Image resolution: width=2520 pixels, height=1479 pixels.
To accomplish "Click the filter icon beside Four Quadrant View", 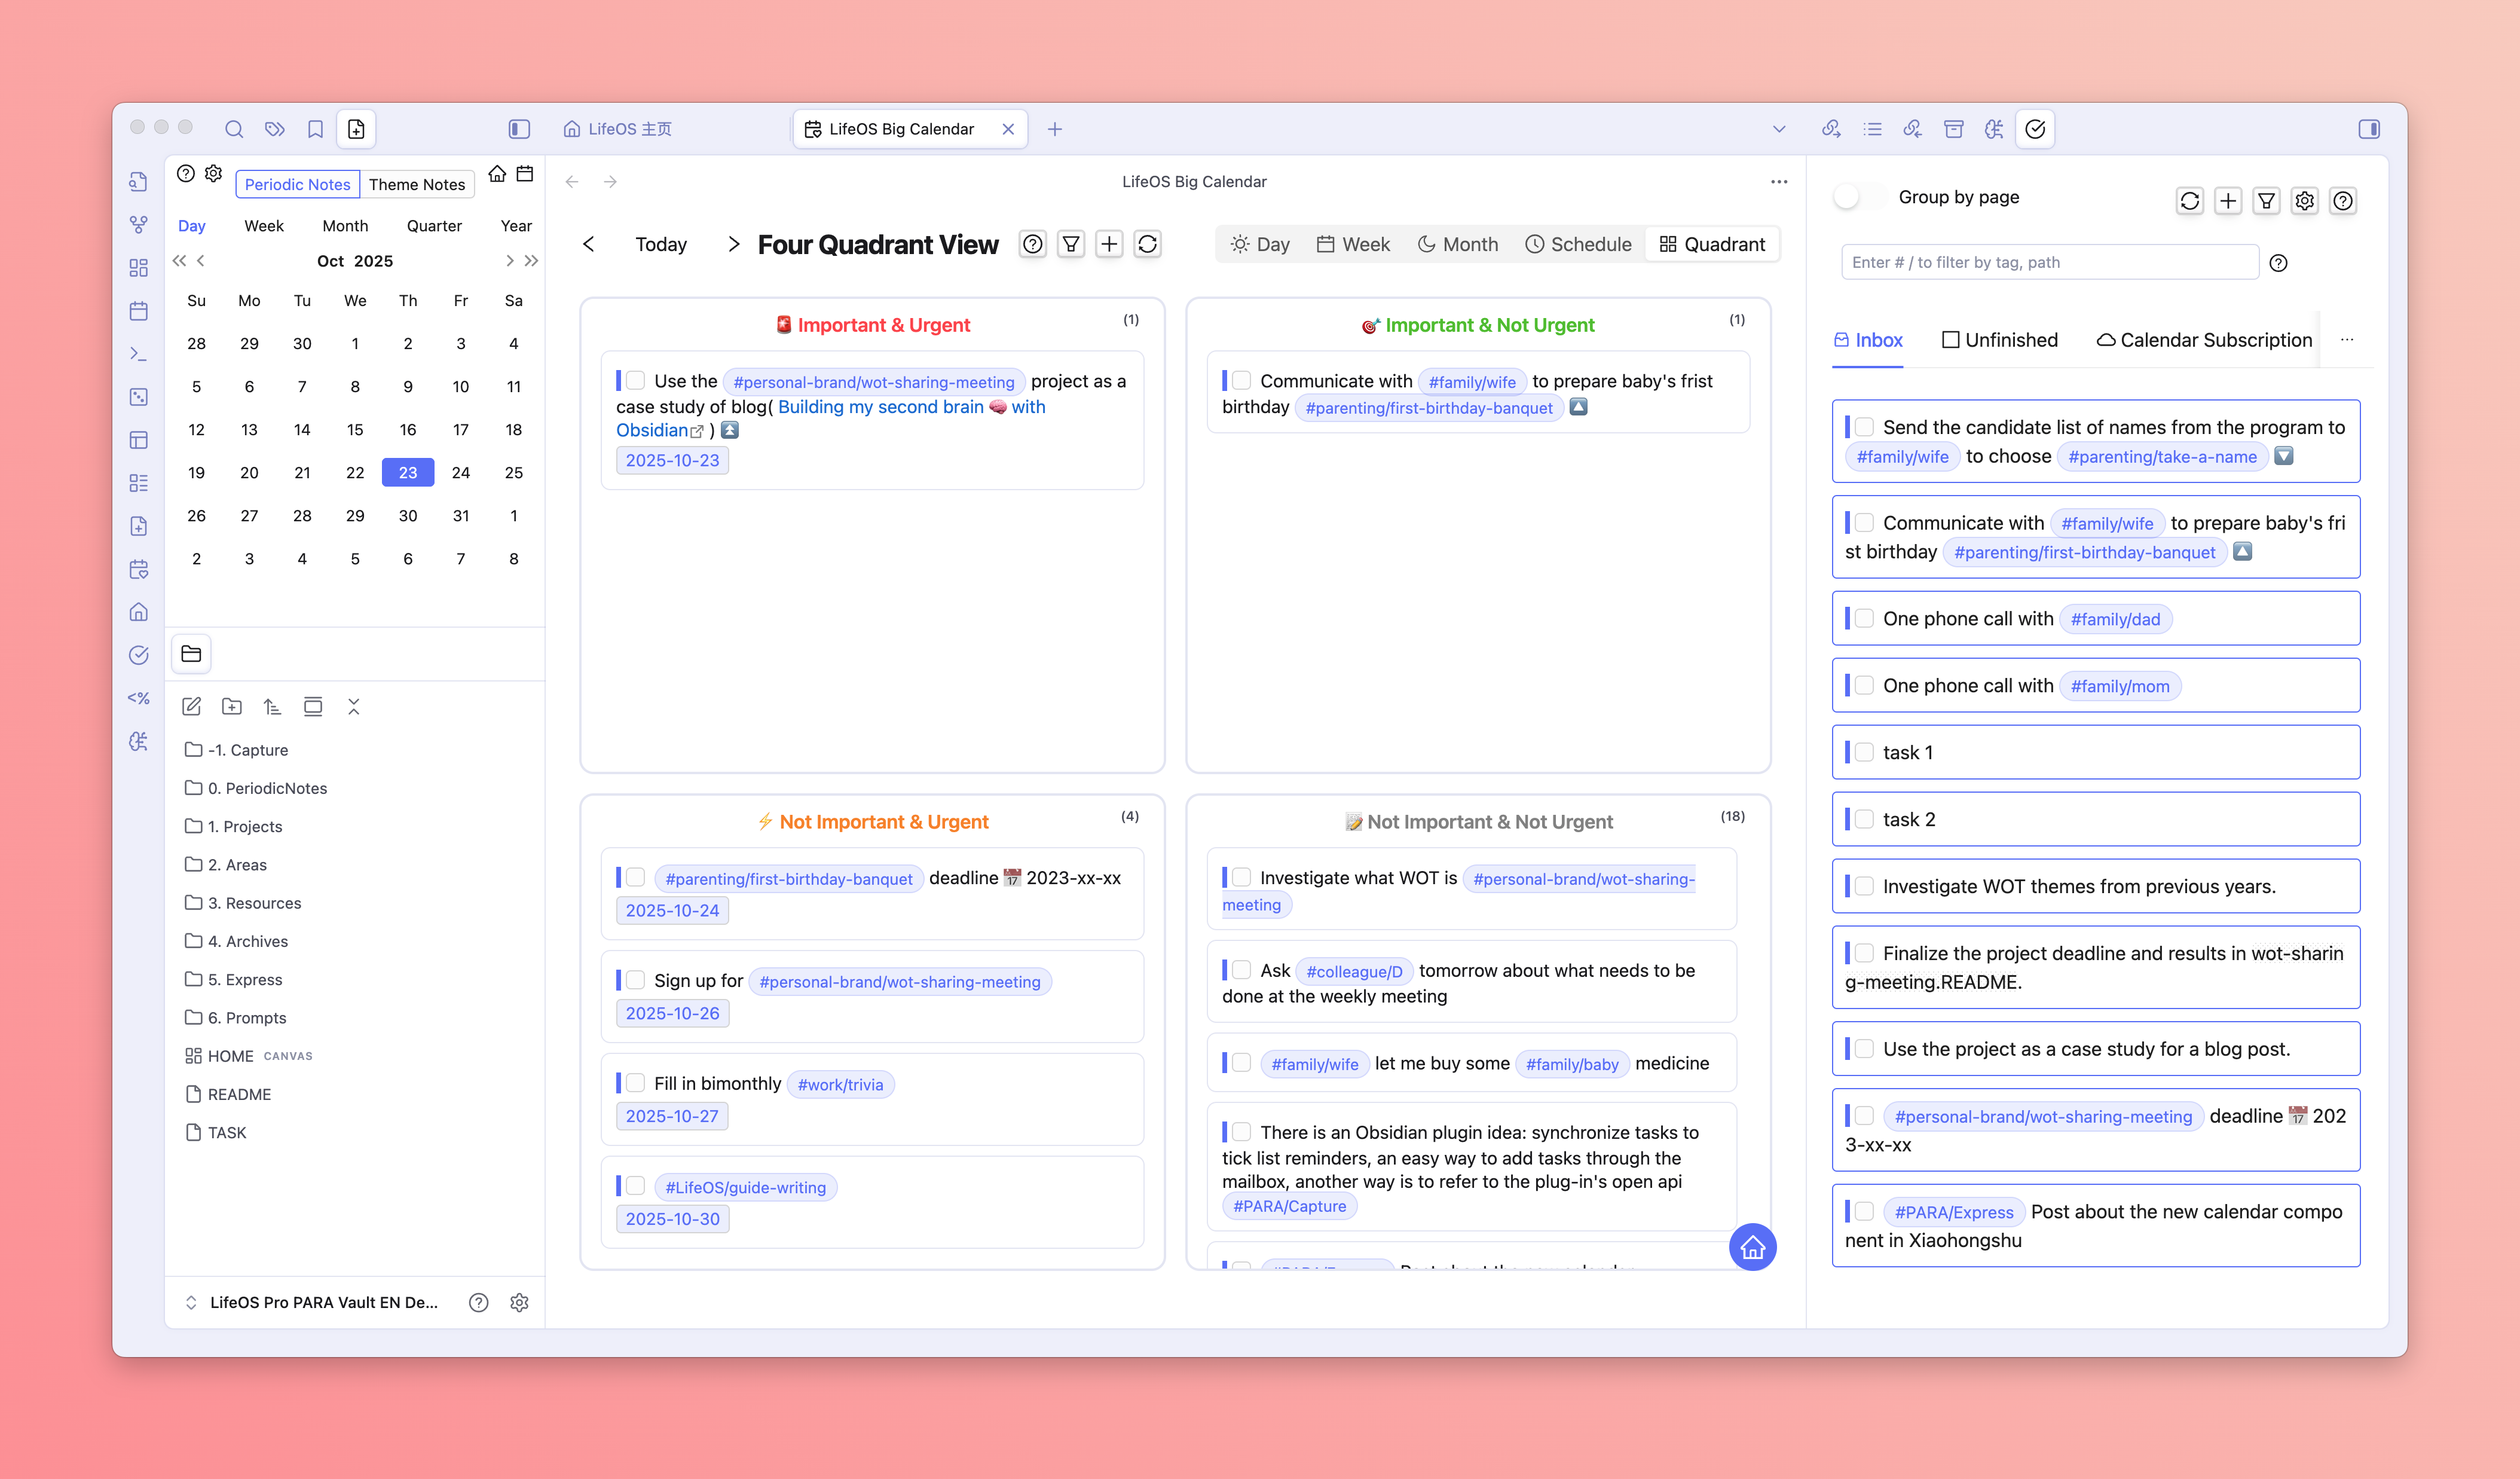I will [1071, 244].
